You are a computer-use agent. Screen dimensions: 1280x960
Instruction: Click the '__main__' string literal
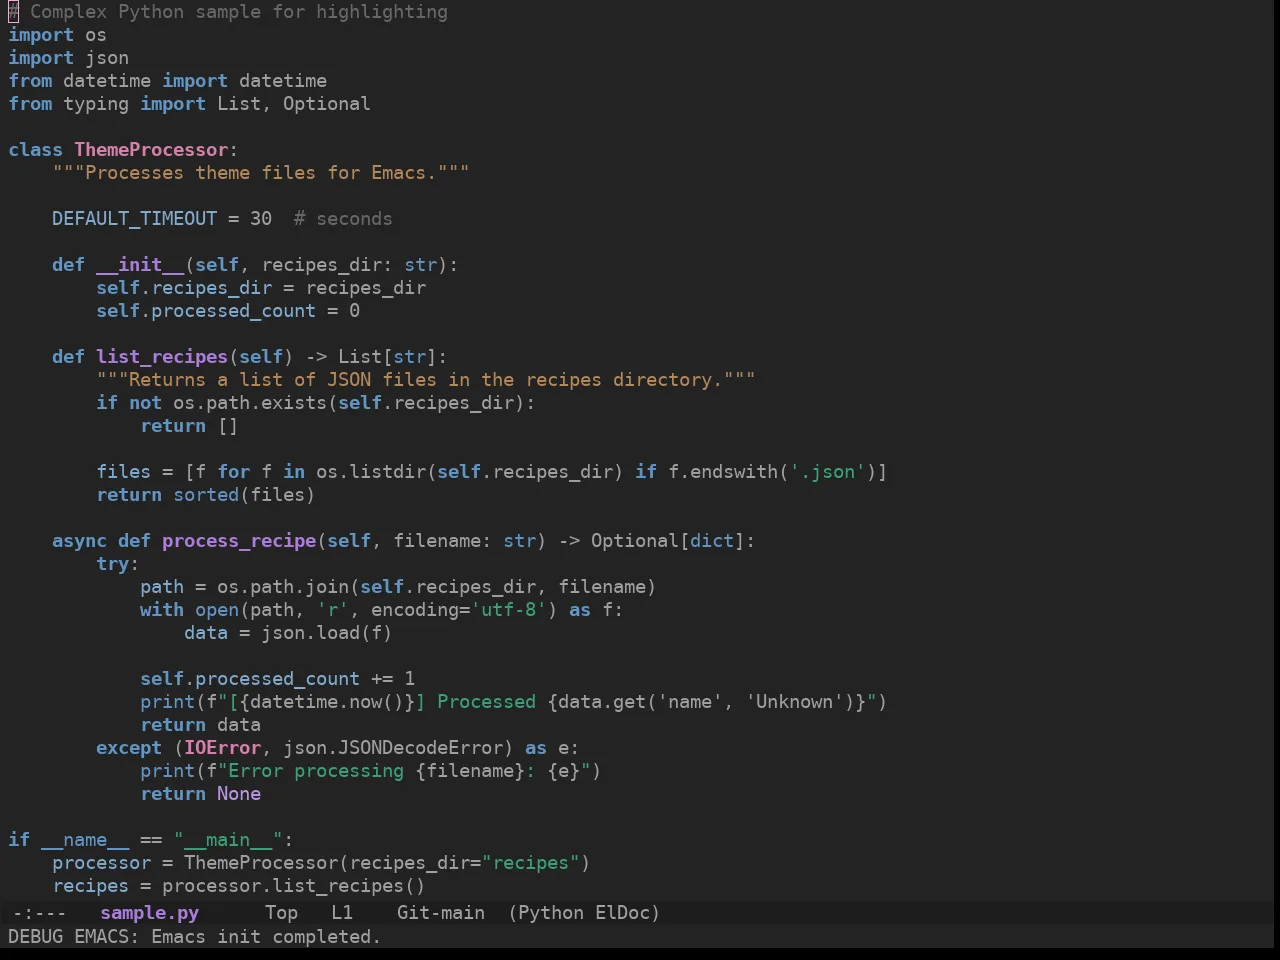[x=228, y=840]
